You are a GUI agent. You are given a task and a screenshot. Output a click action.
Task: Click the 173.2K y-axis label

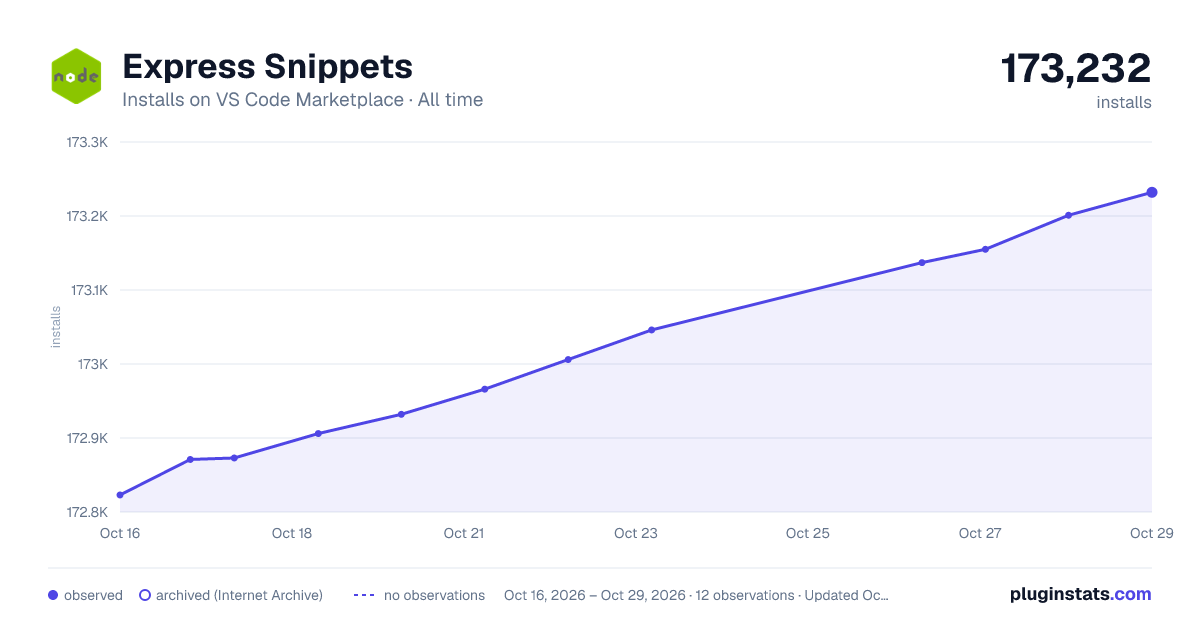pos(87,216)
